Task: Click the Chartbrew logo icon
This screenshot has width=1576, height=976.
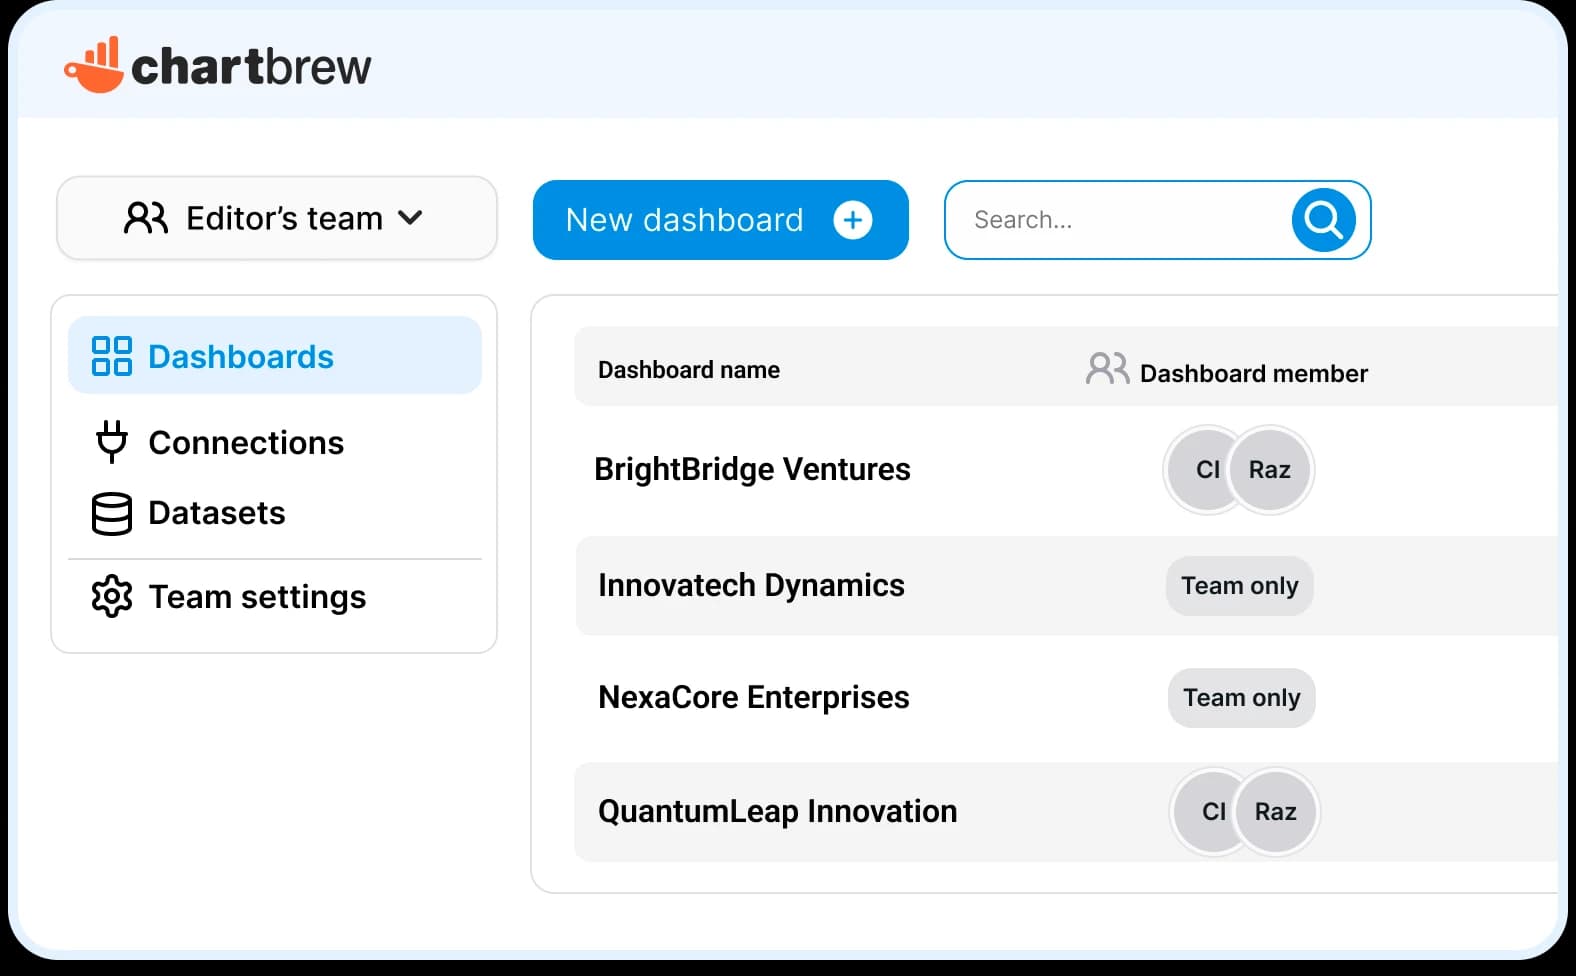Action: pyautogui.click(x=94, y=66)
